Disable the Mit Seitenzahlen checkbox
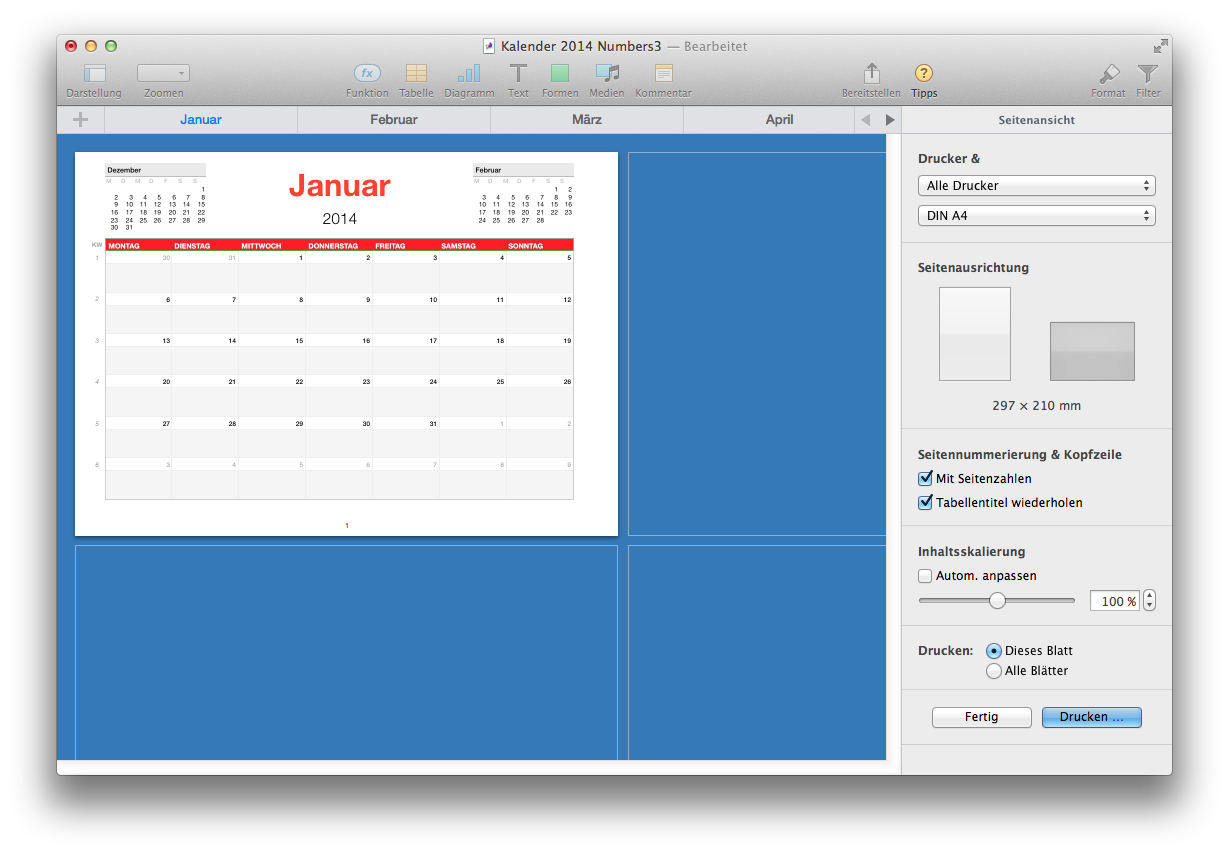 tap(925, 479)
